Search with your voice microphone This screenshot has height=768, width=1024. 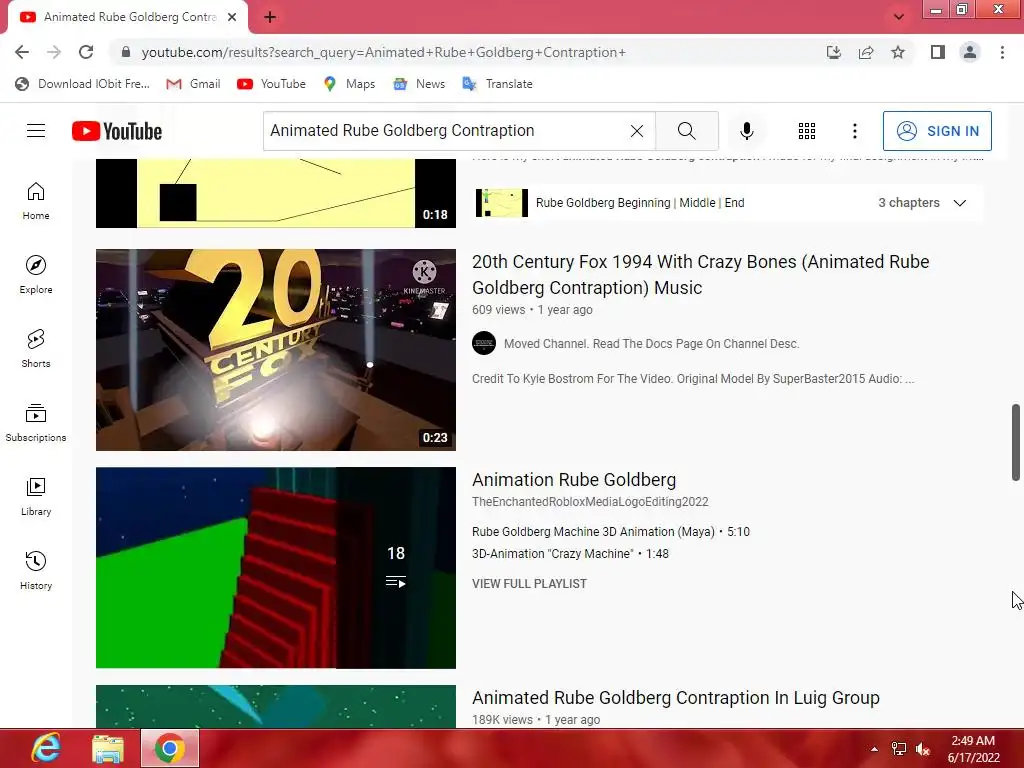click(746, 131)
